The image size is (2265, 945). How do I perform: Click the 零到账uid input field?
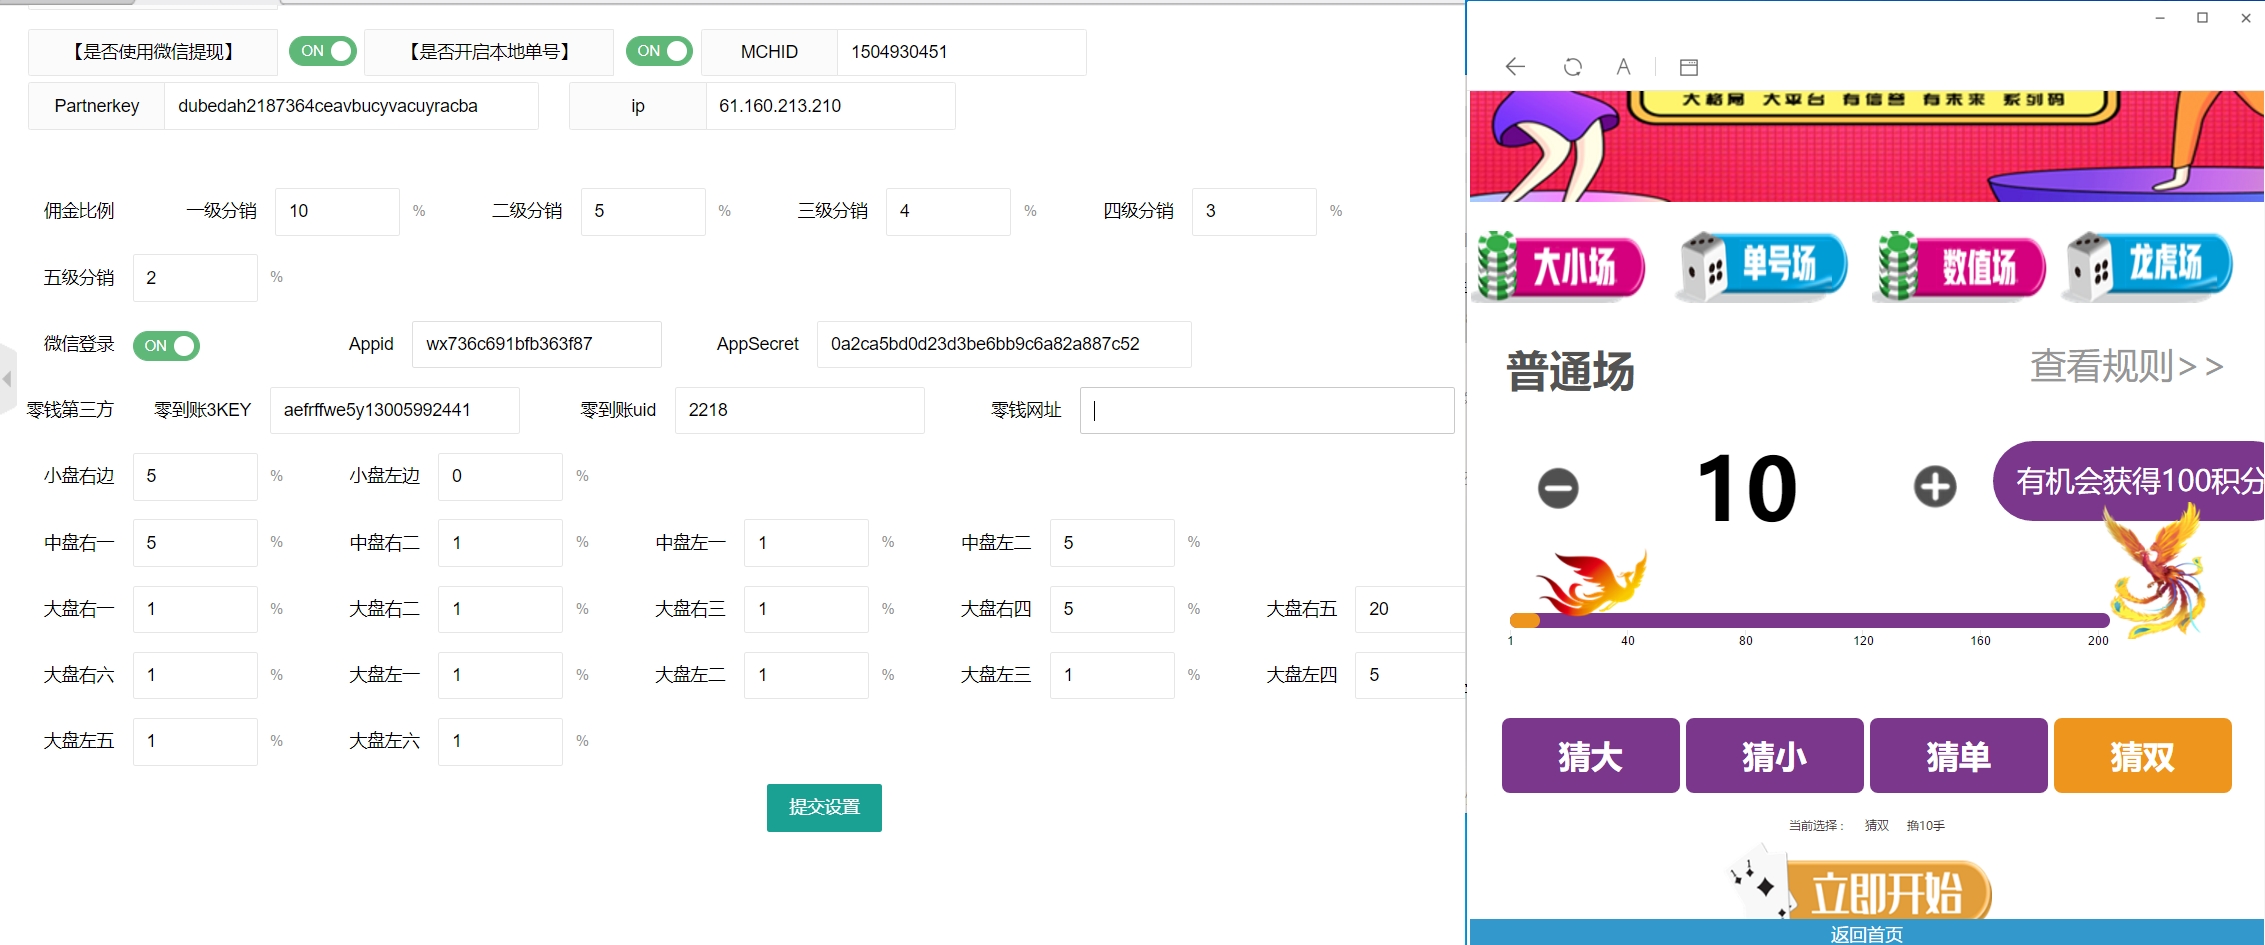click(x=799, y=410)
